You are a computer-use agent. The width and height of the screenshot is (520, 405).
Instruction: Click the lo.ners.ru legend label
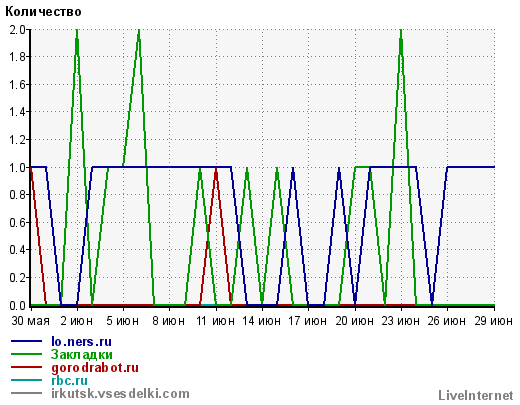81,342
